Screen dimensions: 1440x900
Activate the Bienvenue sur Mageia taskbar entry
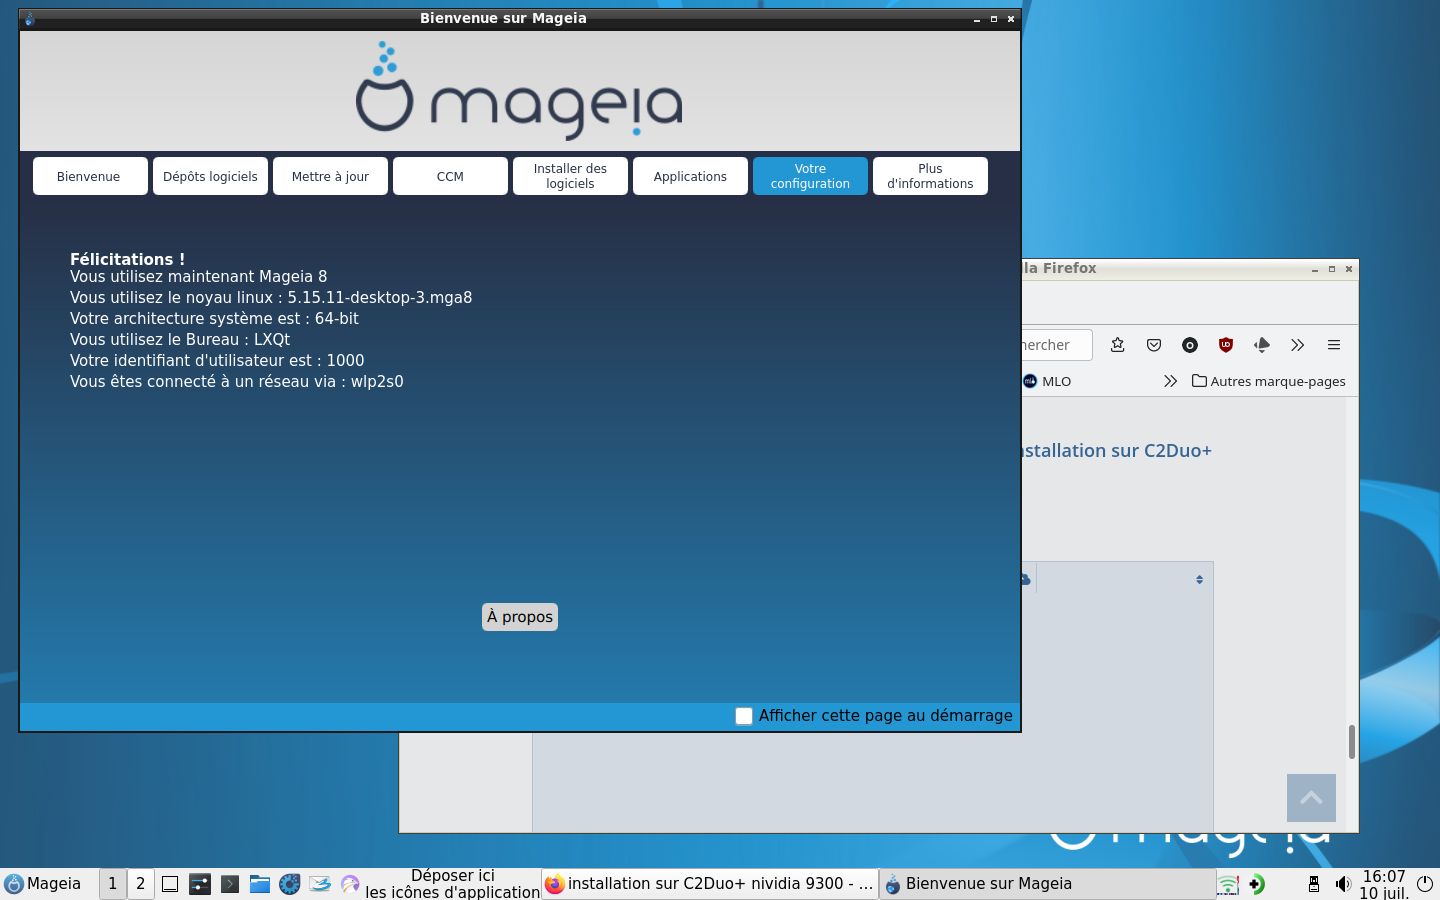tap(1046, 884)
